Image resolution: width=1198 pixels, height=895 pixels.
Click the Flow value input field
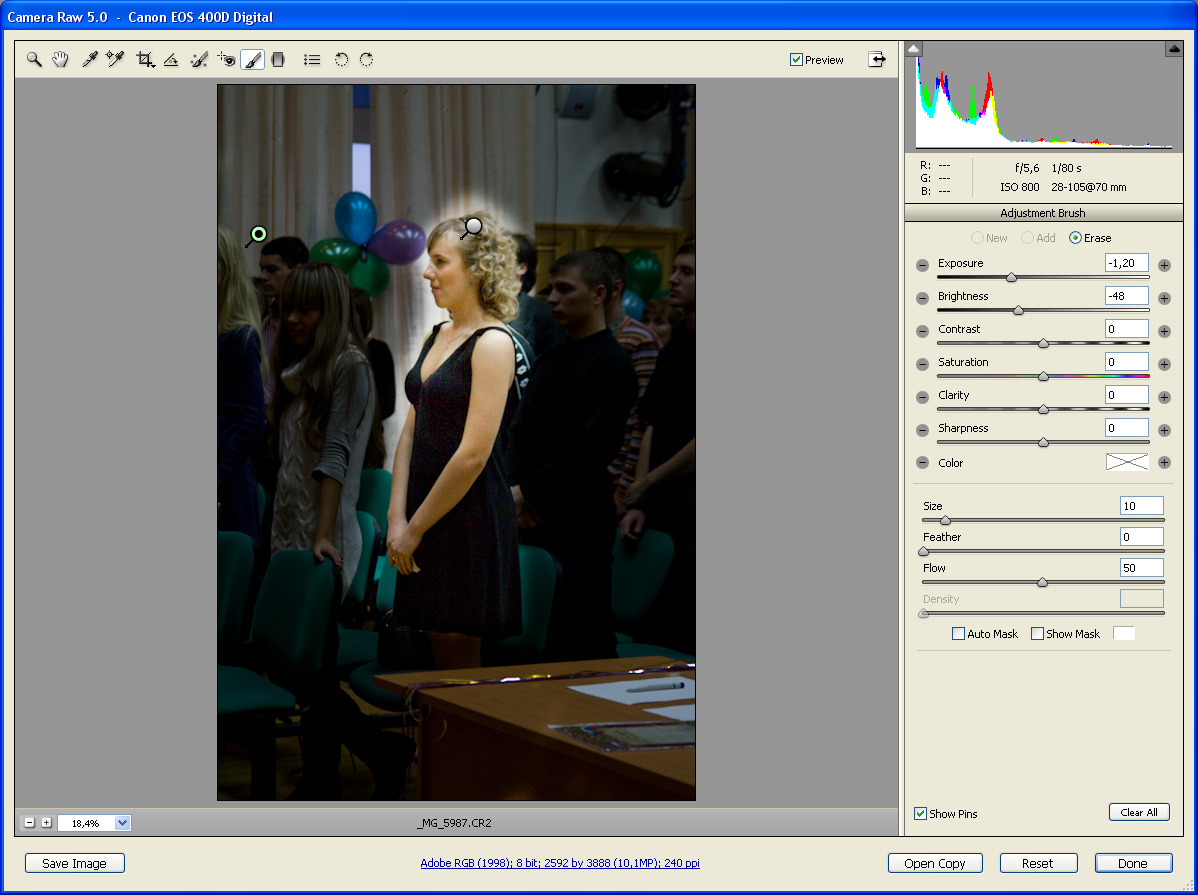1141,568
